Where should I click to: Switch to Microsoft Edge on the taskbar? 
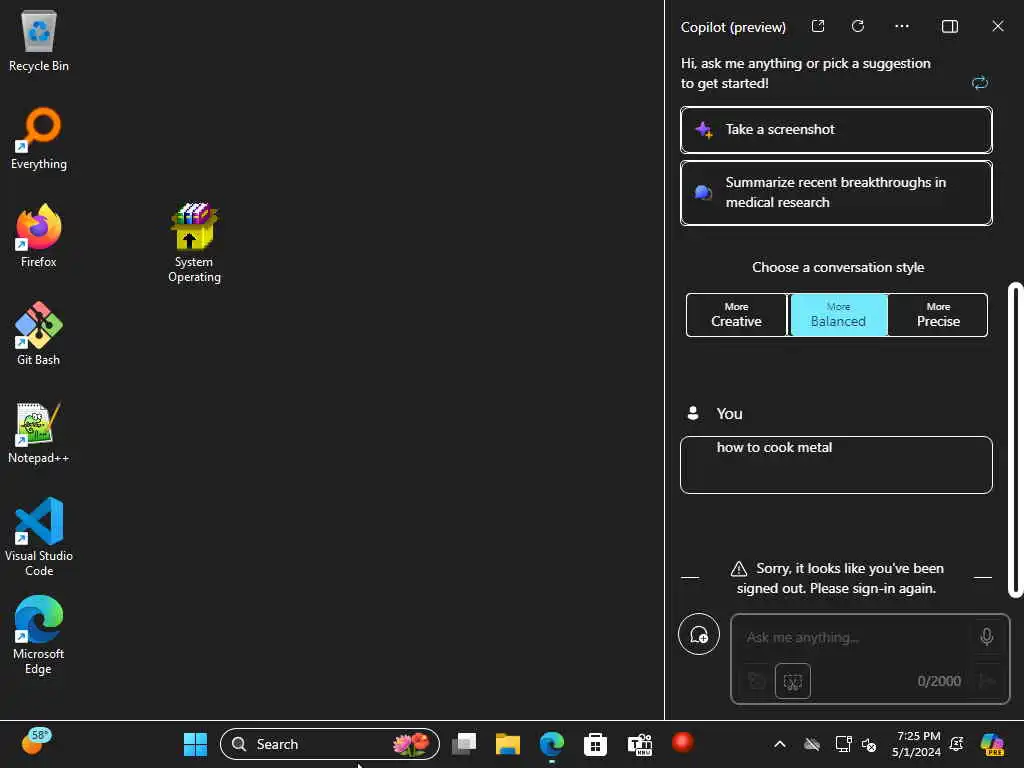coord(552,744)
